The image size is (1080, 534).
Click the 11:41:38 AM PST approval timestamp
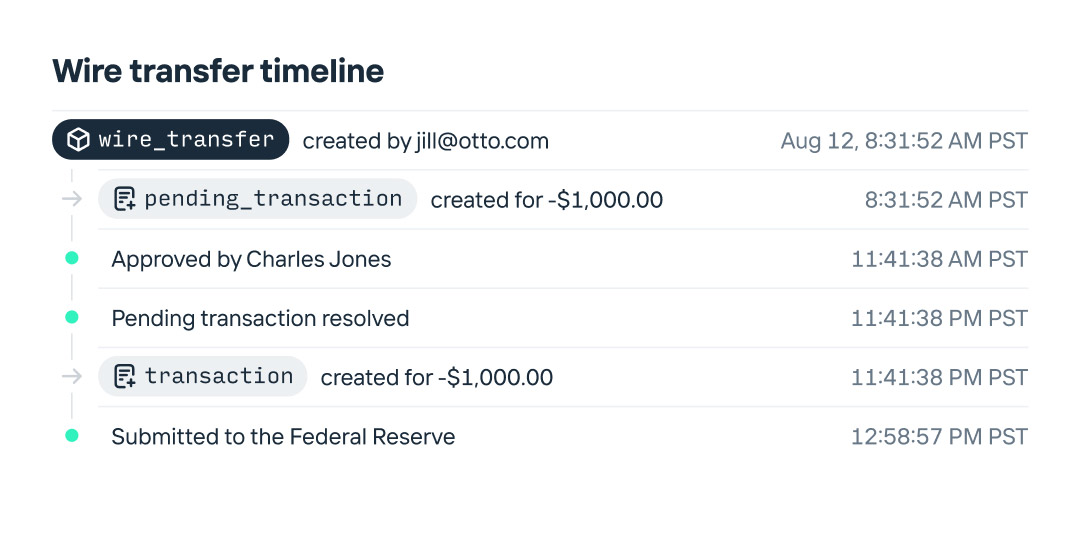[x=939, y=260]
